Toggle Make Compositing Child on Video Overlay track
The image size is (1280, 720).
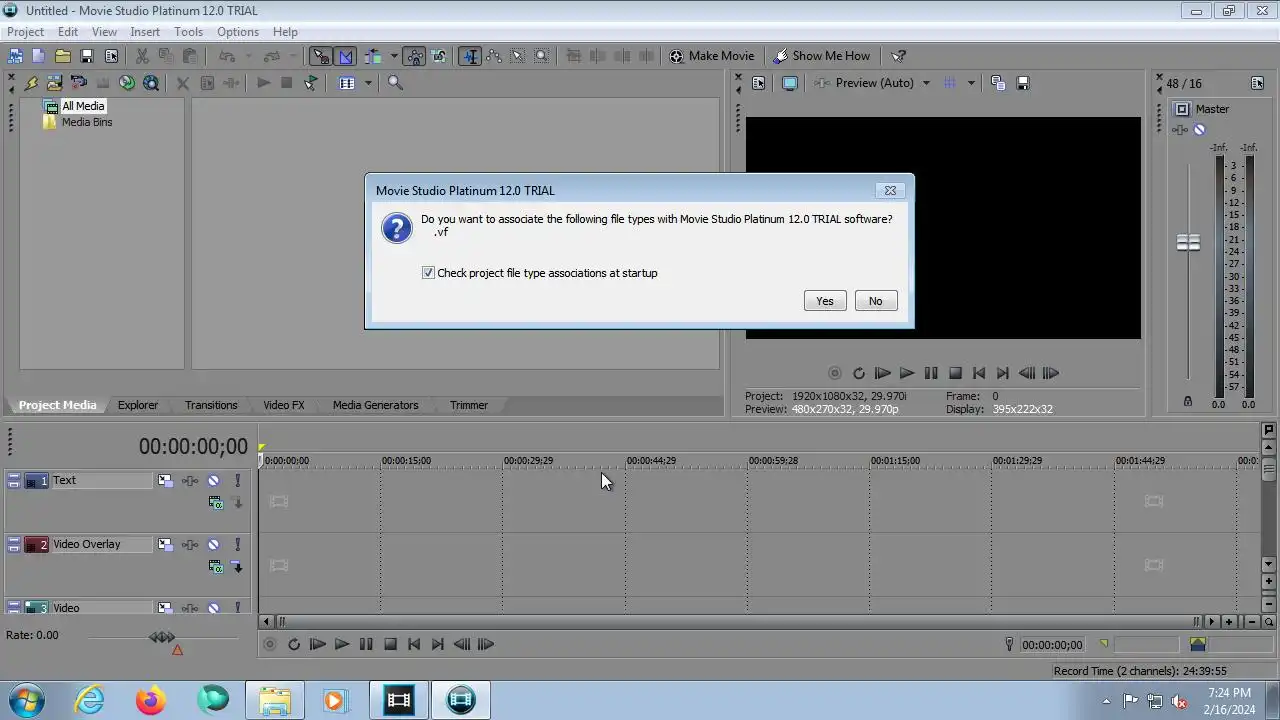pyautogui.click(x=237, y=566)
